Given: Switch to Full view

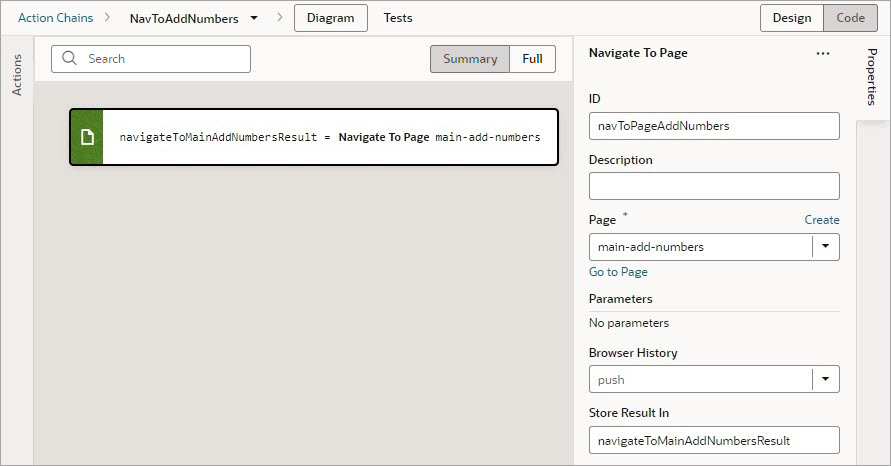Looking at the screenshot, I should click(532, 59).
